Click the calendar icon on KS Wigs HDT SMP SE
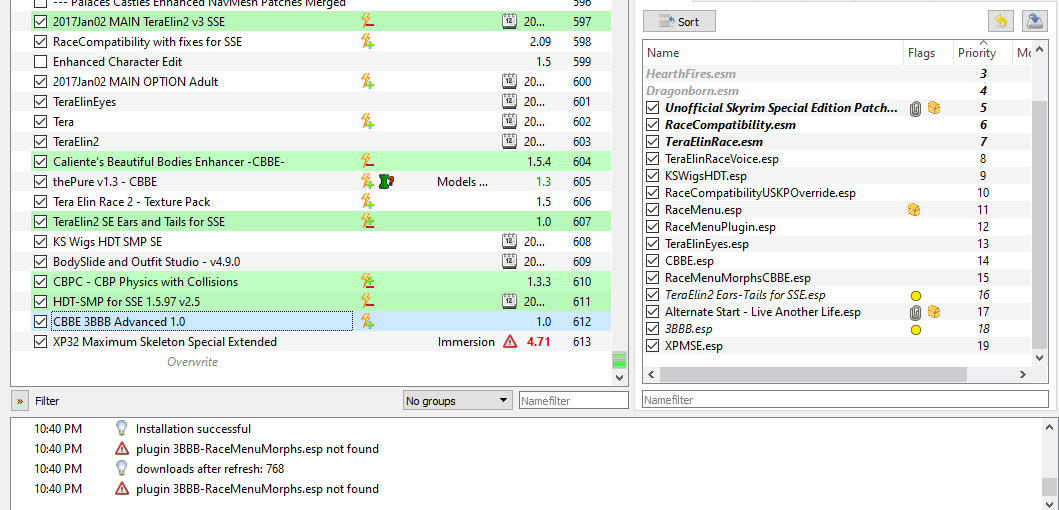This screenshot has width=1059, height=510. 509,241
